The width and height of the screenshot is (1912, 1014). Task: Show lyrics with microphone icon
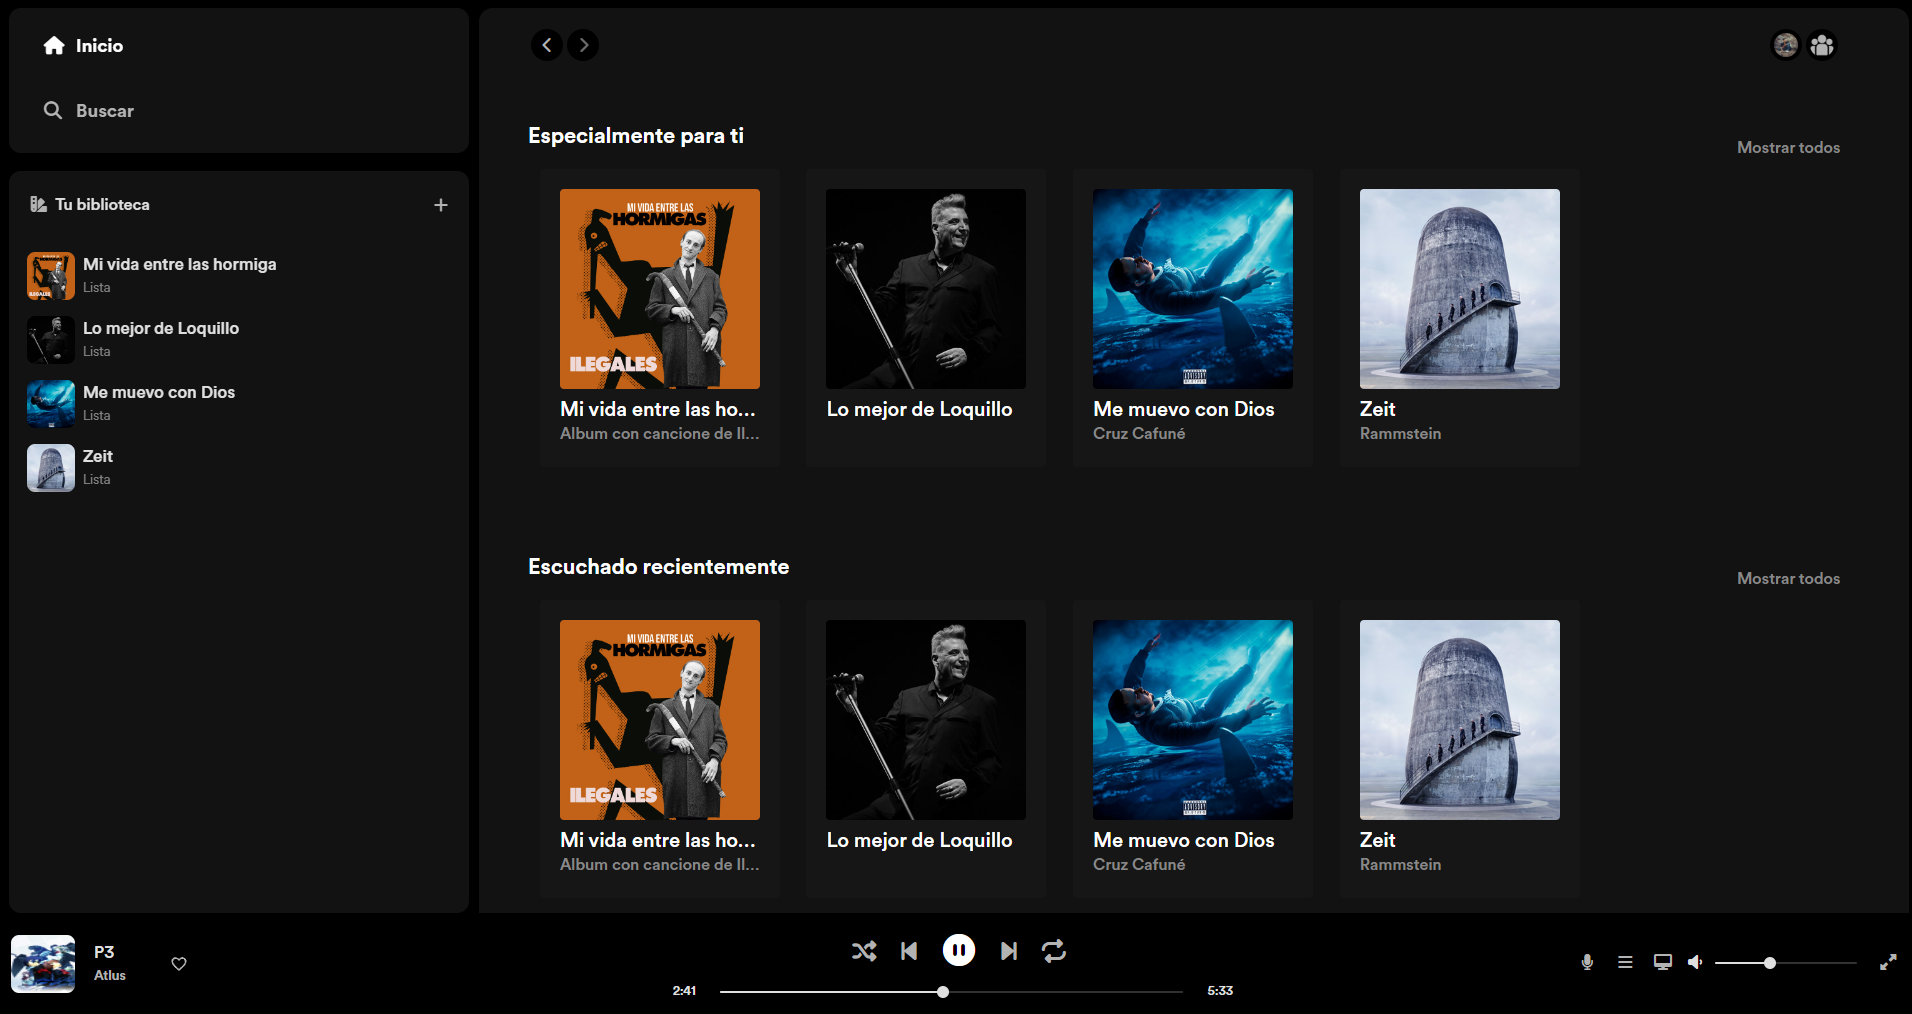point(1587,962)
